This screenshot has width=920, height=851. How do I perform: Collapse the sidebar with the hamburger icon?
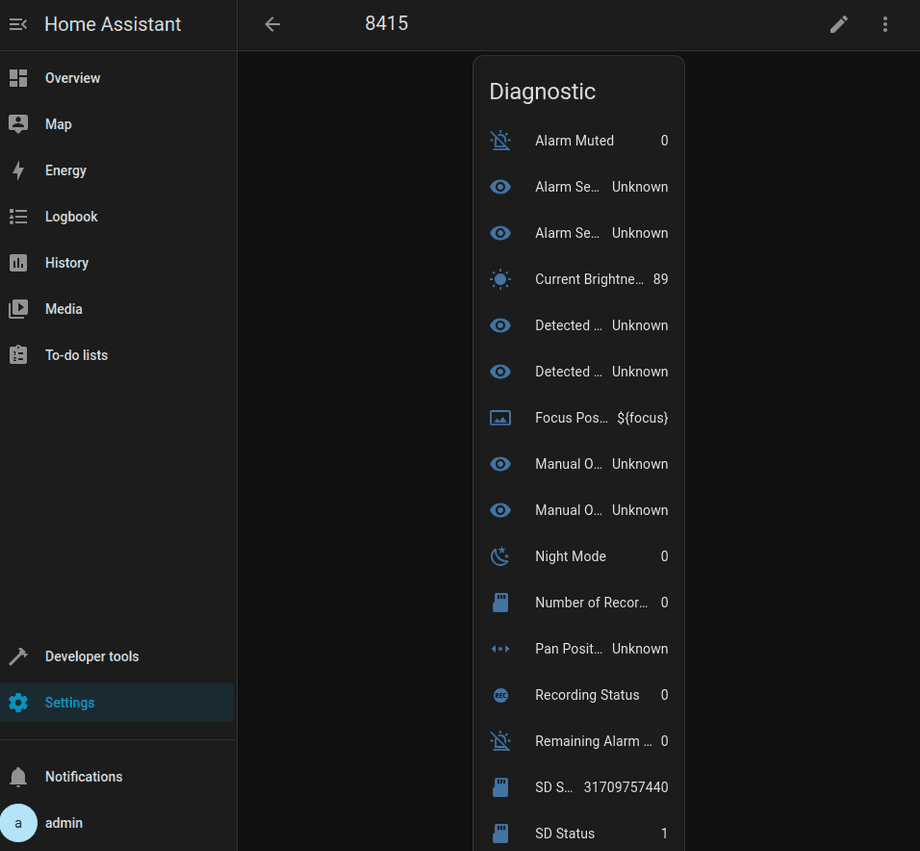[x=18, y=24]
